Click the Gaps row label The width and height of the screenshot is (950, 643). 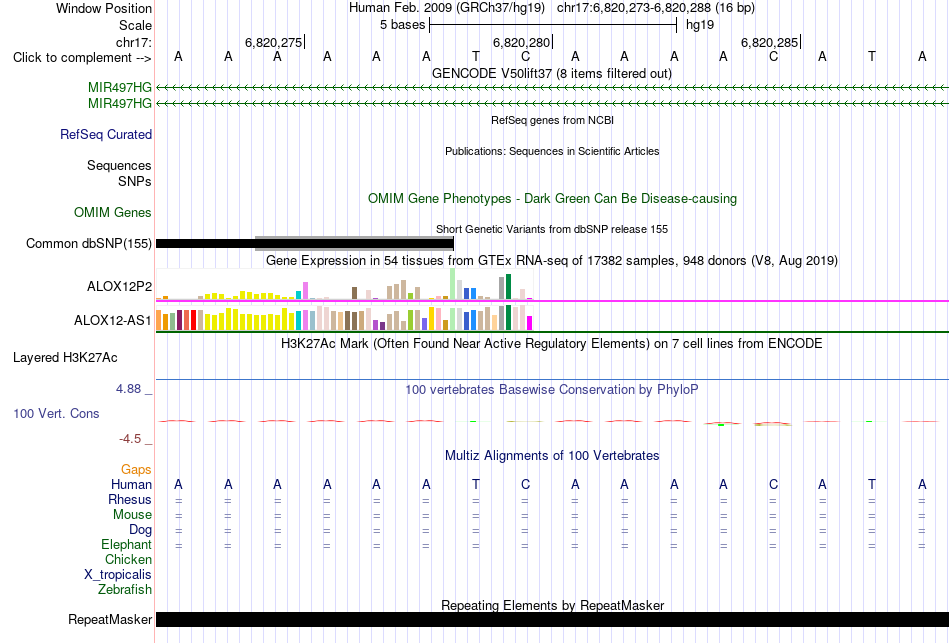[x=136, y=470]
